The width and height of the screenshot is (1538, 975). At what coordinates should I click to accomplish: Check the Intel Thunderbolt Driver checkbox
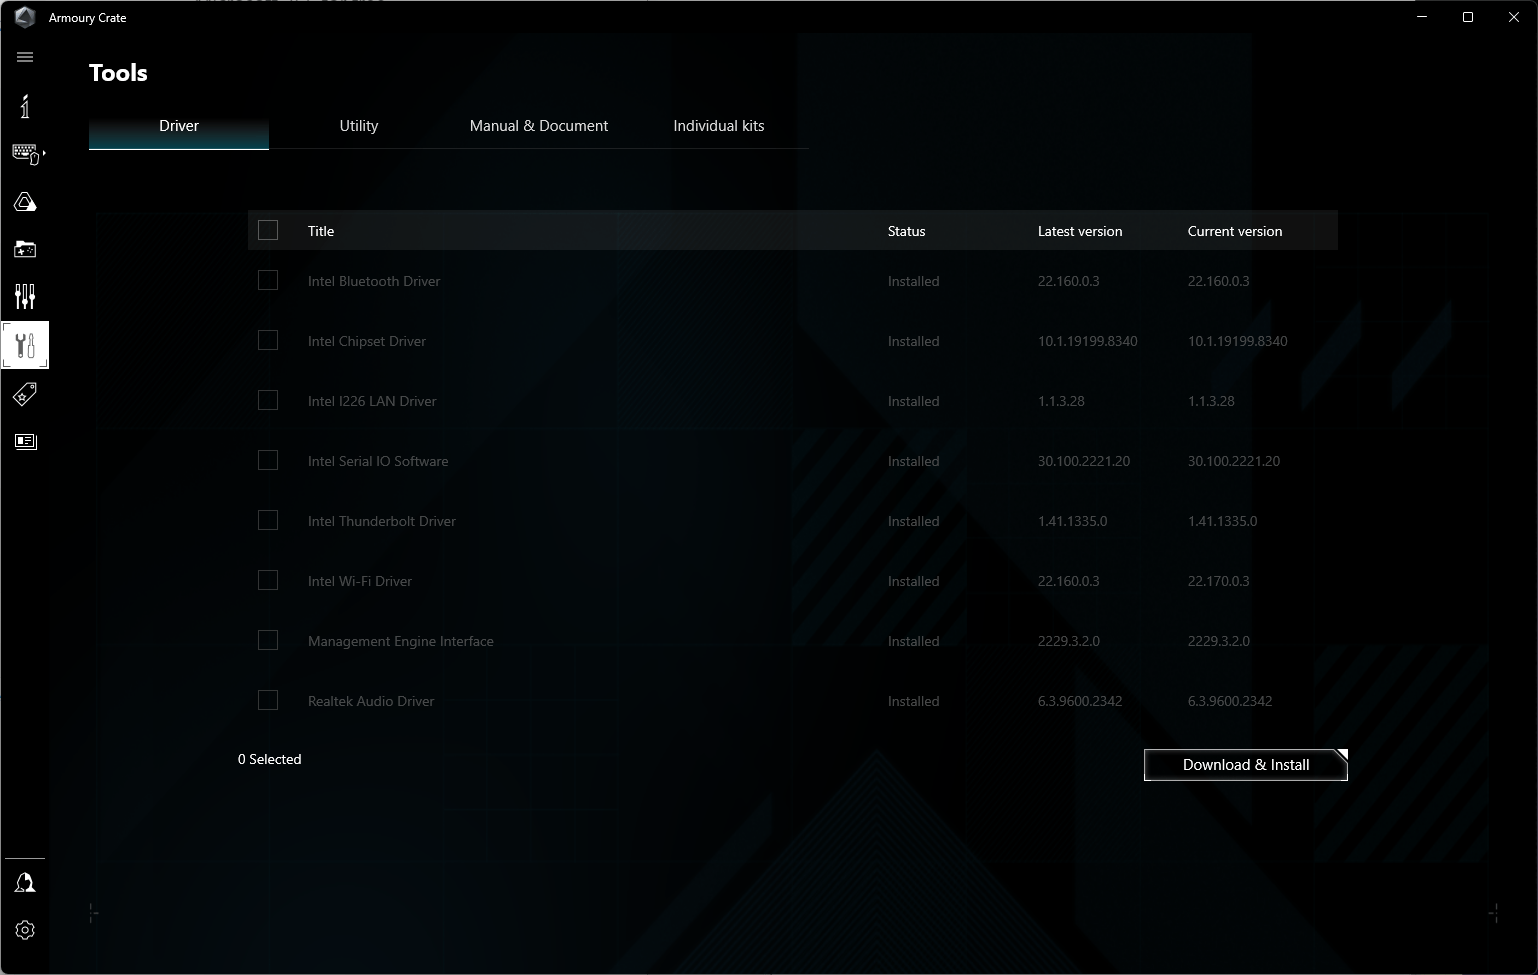click(x=268, y=520)
